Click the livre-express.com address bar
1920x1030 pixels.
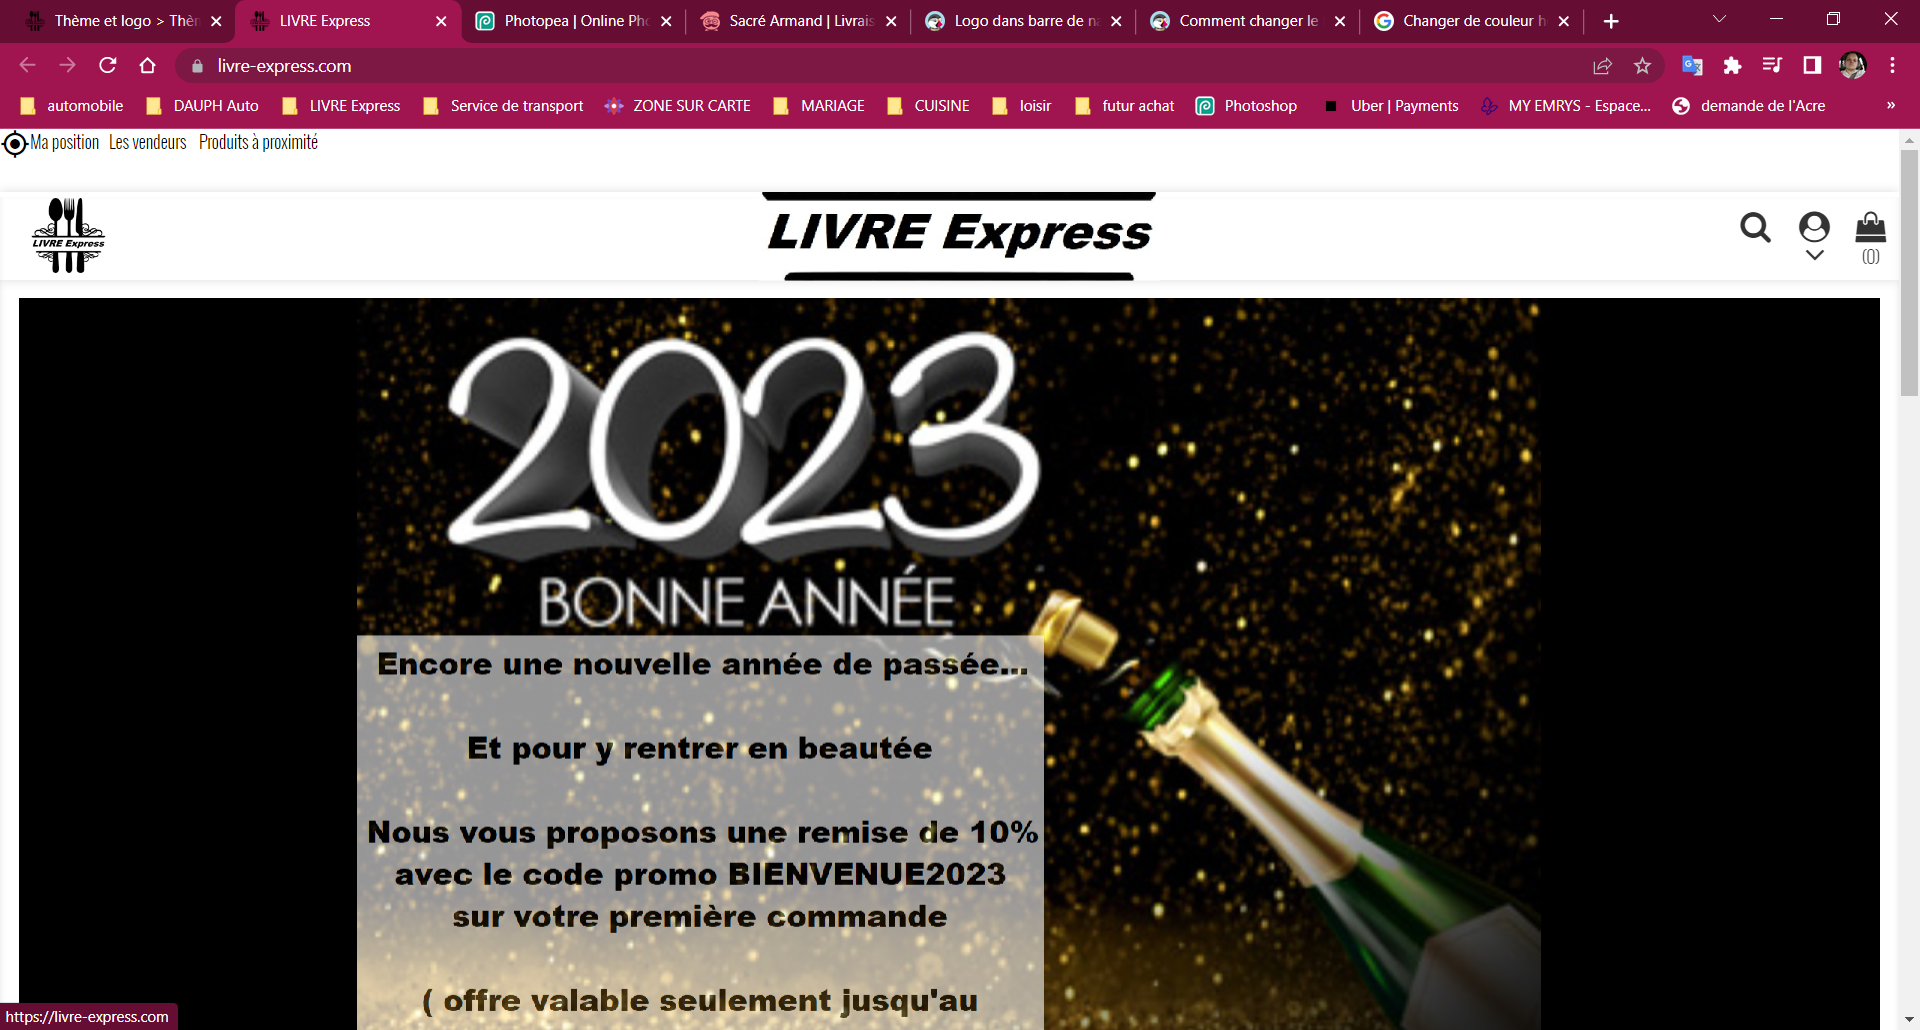coord(880,66)
